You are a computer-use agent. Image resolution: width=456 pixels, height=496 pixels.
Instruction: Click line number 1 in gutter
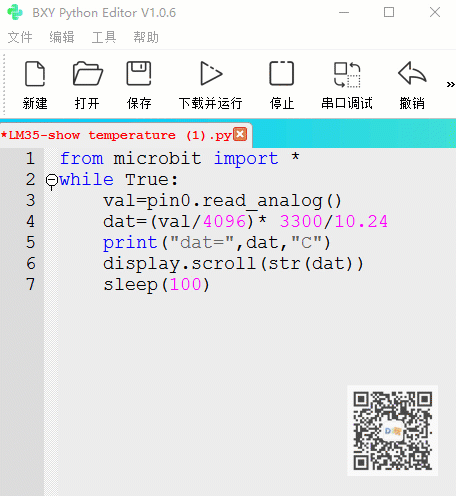(30, 158)
